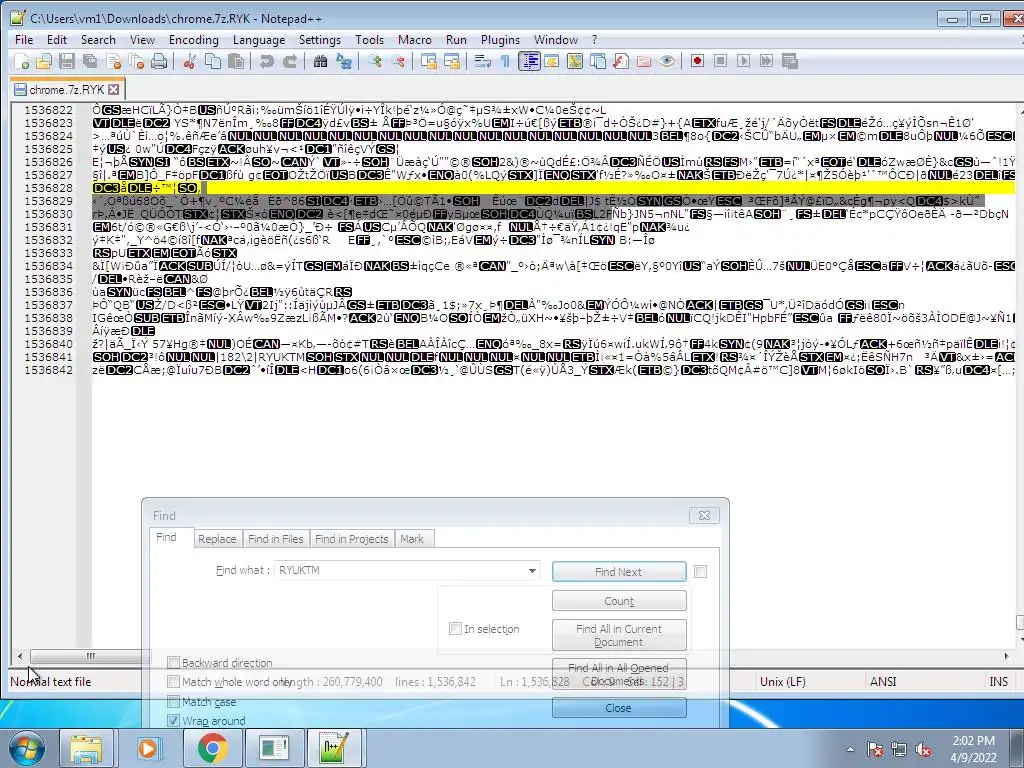
Task: Click ANSI encoding in status bar
Action: tap(883, 682)
